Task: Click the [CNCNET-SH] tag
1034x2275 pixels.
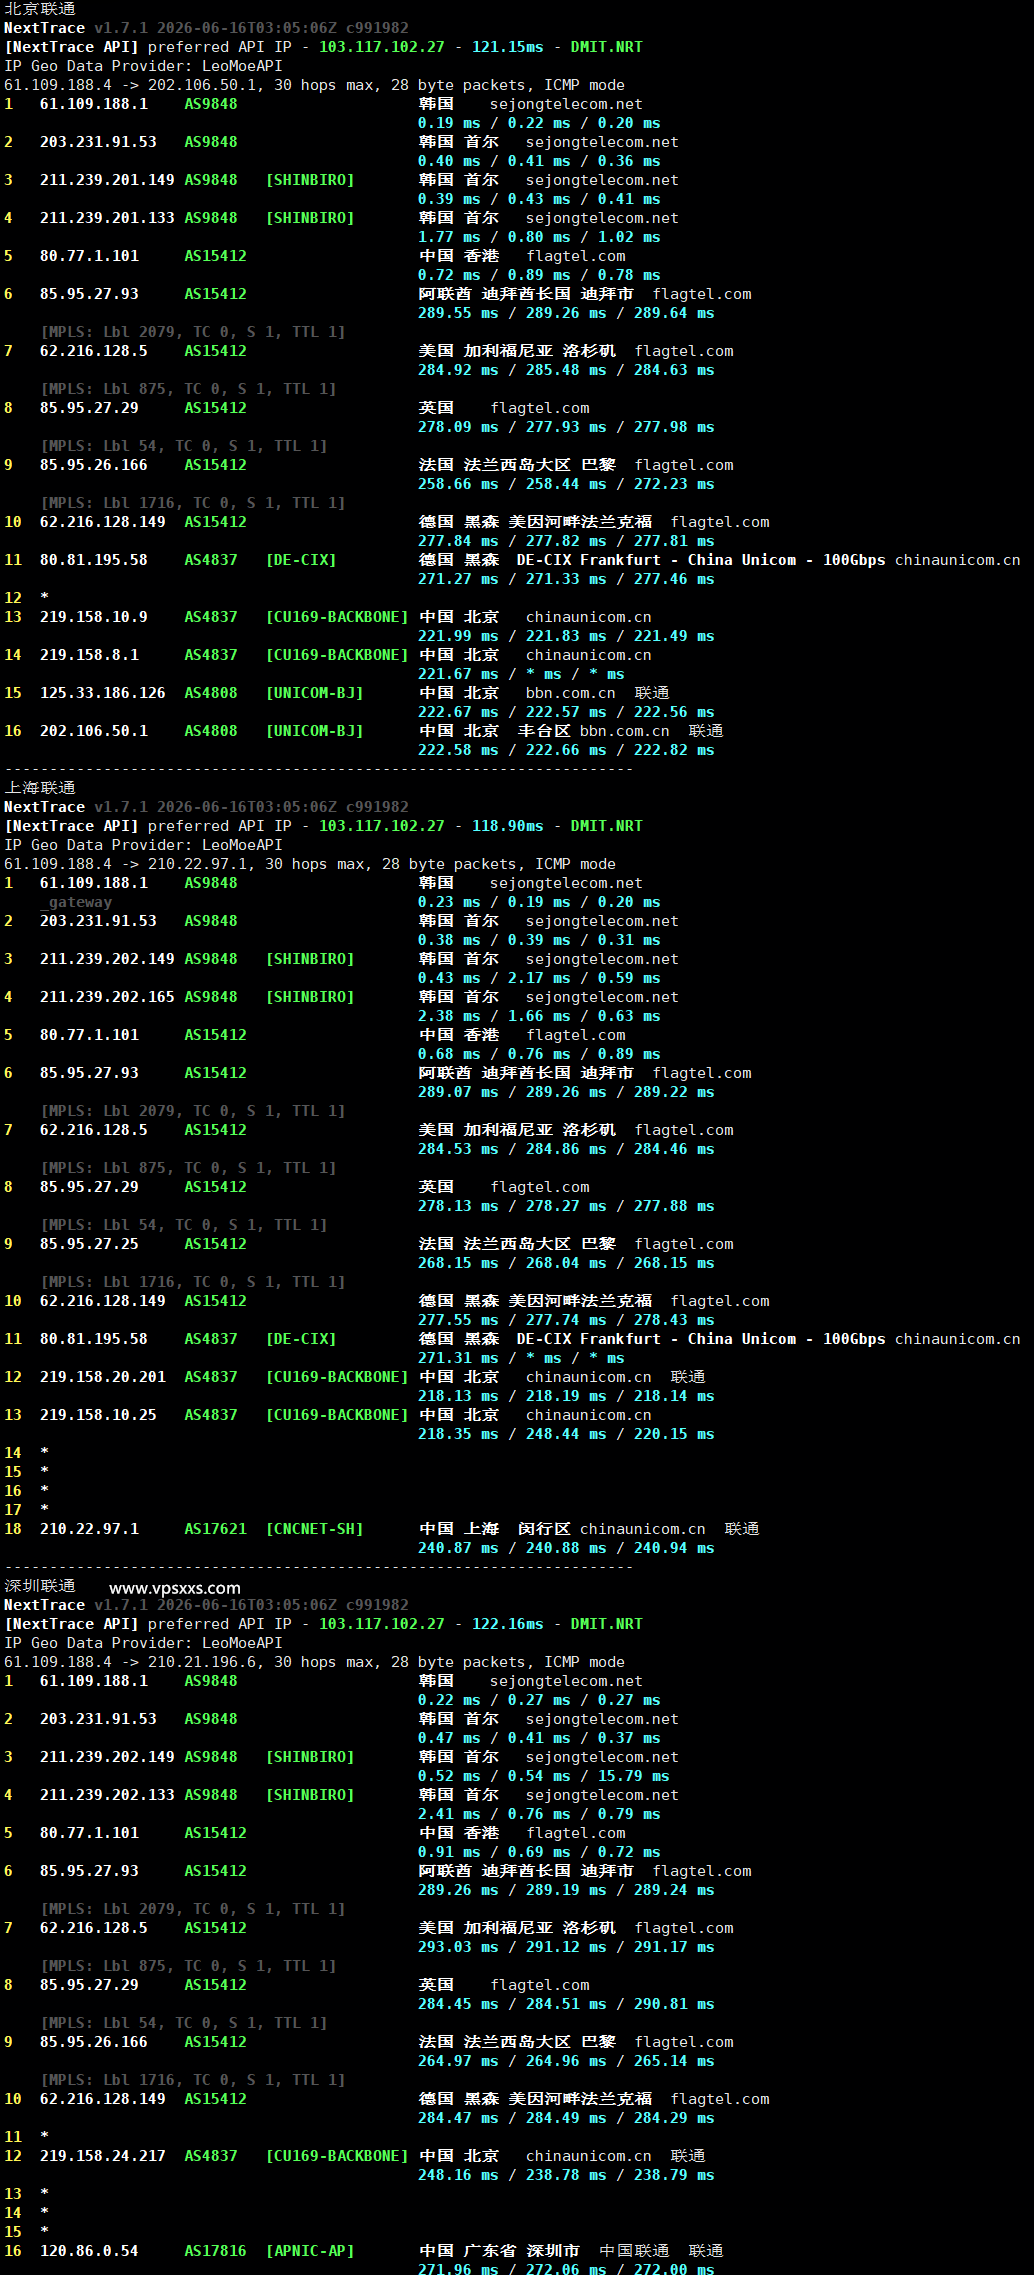Action: click(x=314, y=1529)
